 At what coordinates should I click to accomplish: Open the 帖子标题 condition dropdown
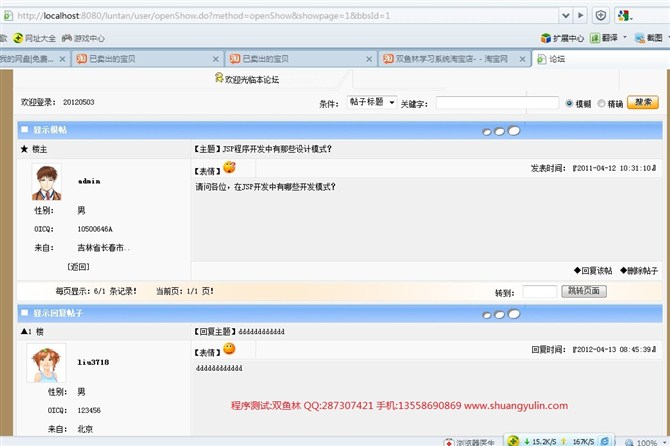(371, 102)
